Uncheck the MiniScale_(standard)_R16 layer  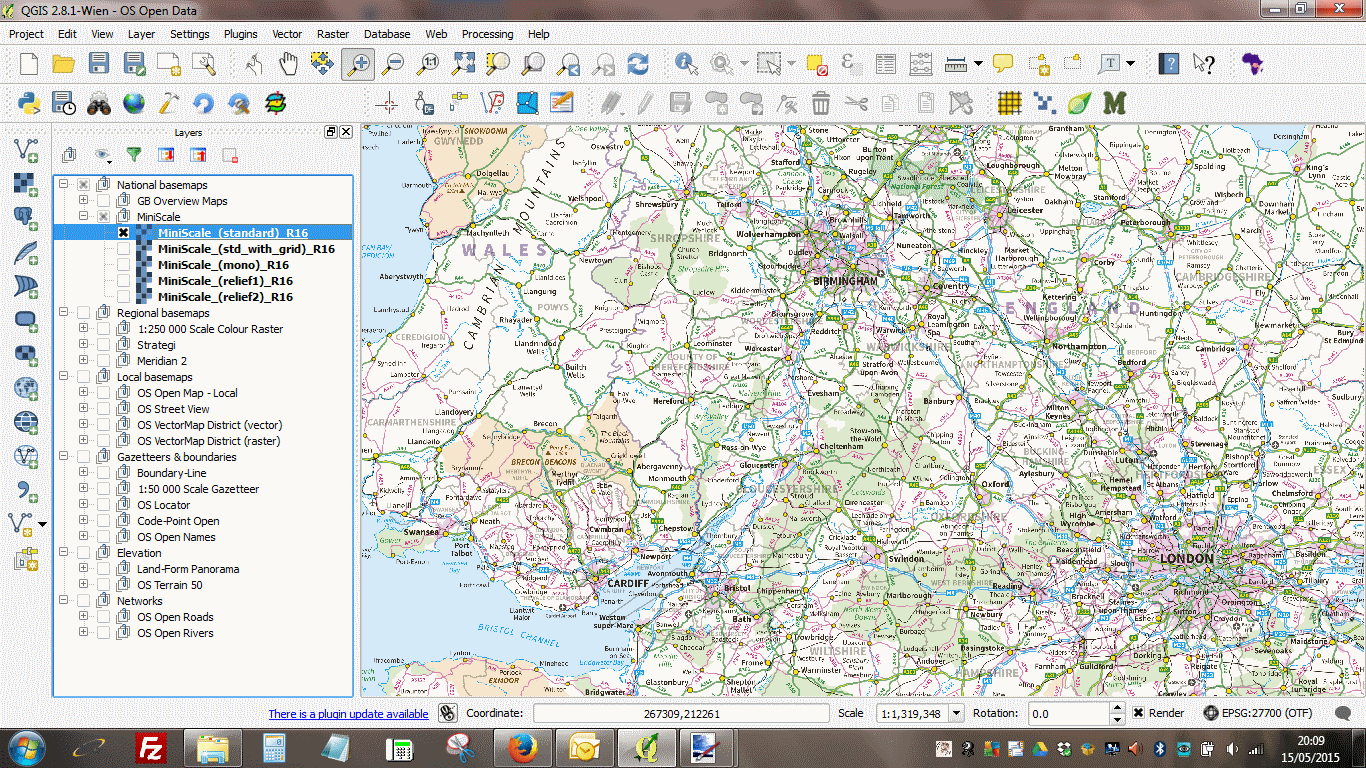(123, 233)
